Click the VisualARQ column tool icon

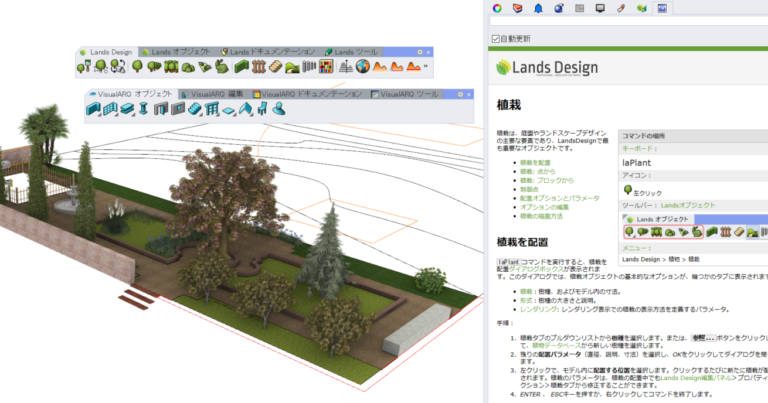click(144, 108)
